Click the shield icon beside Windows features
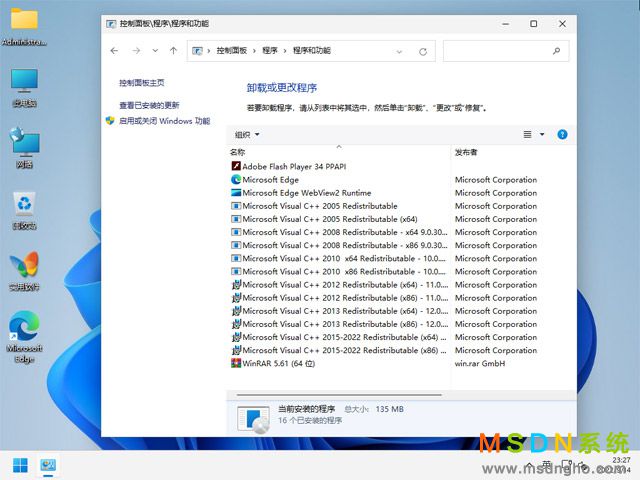Viewport: 640px width, 480px height. (x=110, y=121)
